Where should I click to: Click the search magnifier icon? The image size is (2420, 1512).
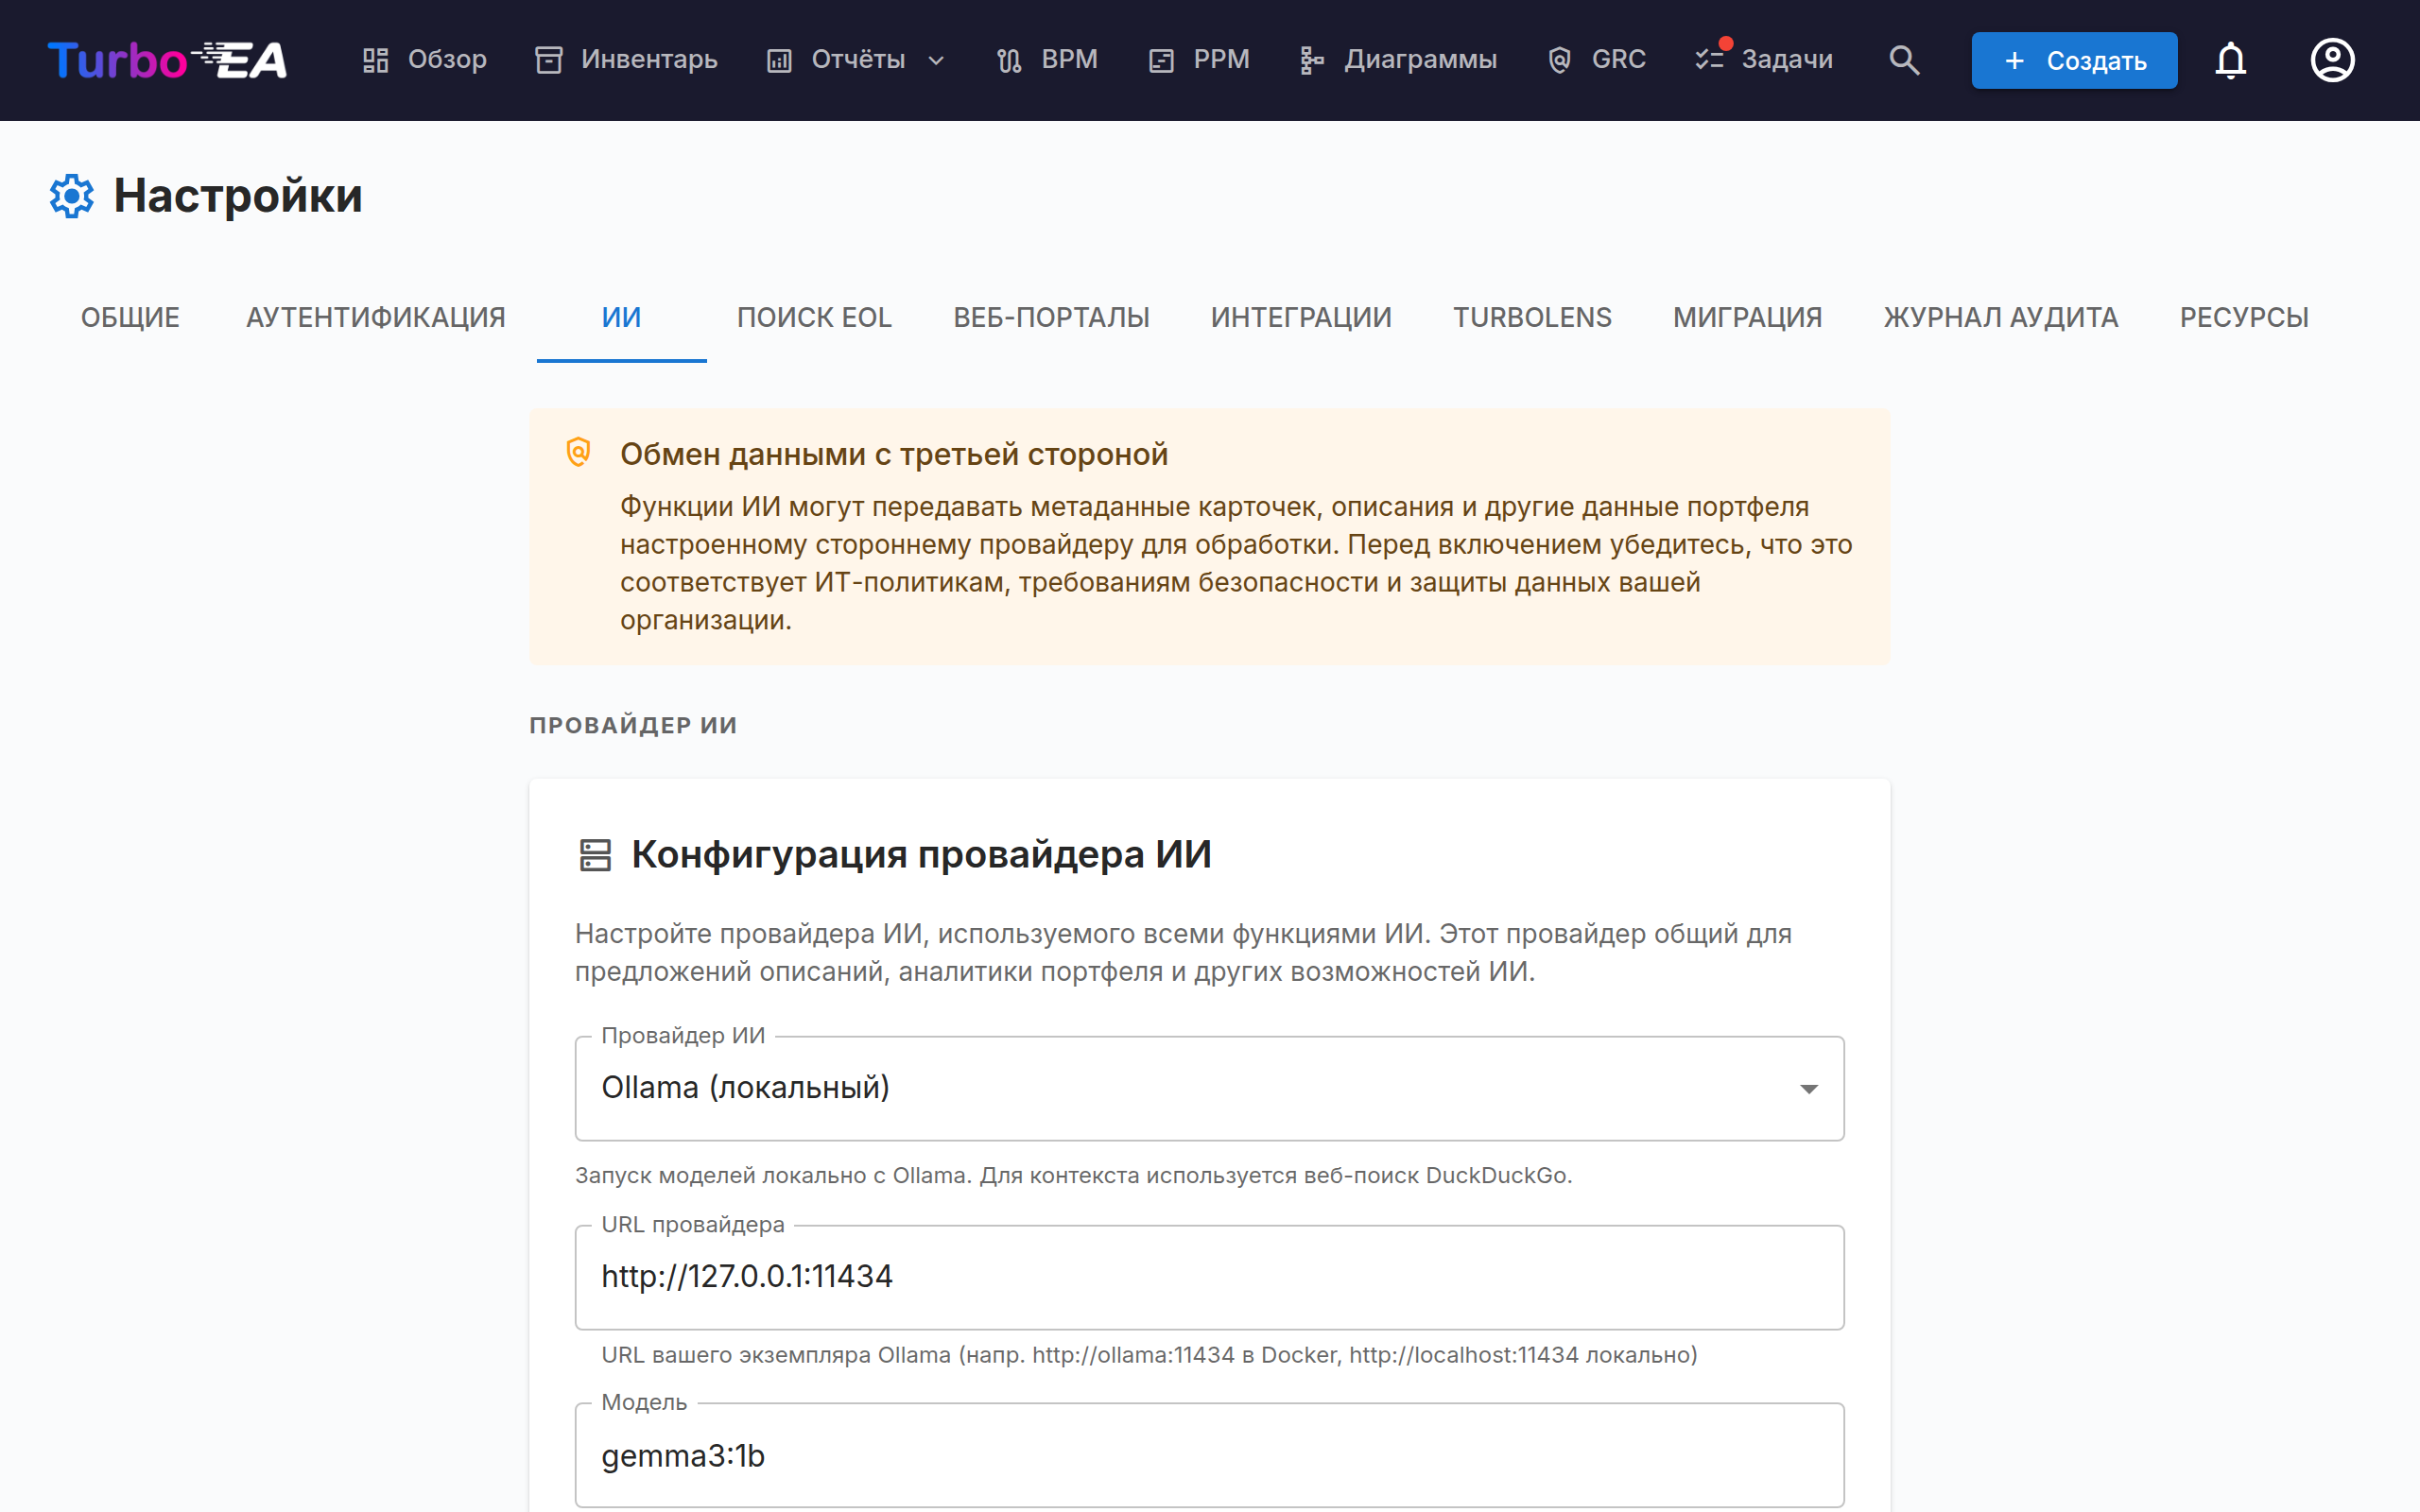coord(1904,60)
